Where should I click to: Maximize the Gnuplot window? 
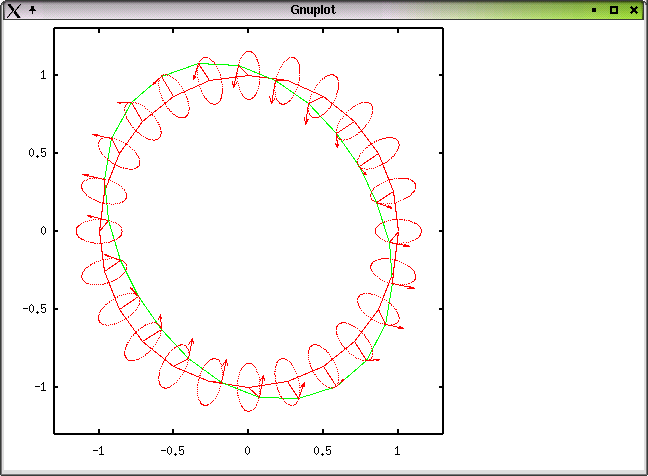pyautogui.click(x=614, y=9)
